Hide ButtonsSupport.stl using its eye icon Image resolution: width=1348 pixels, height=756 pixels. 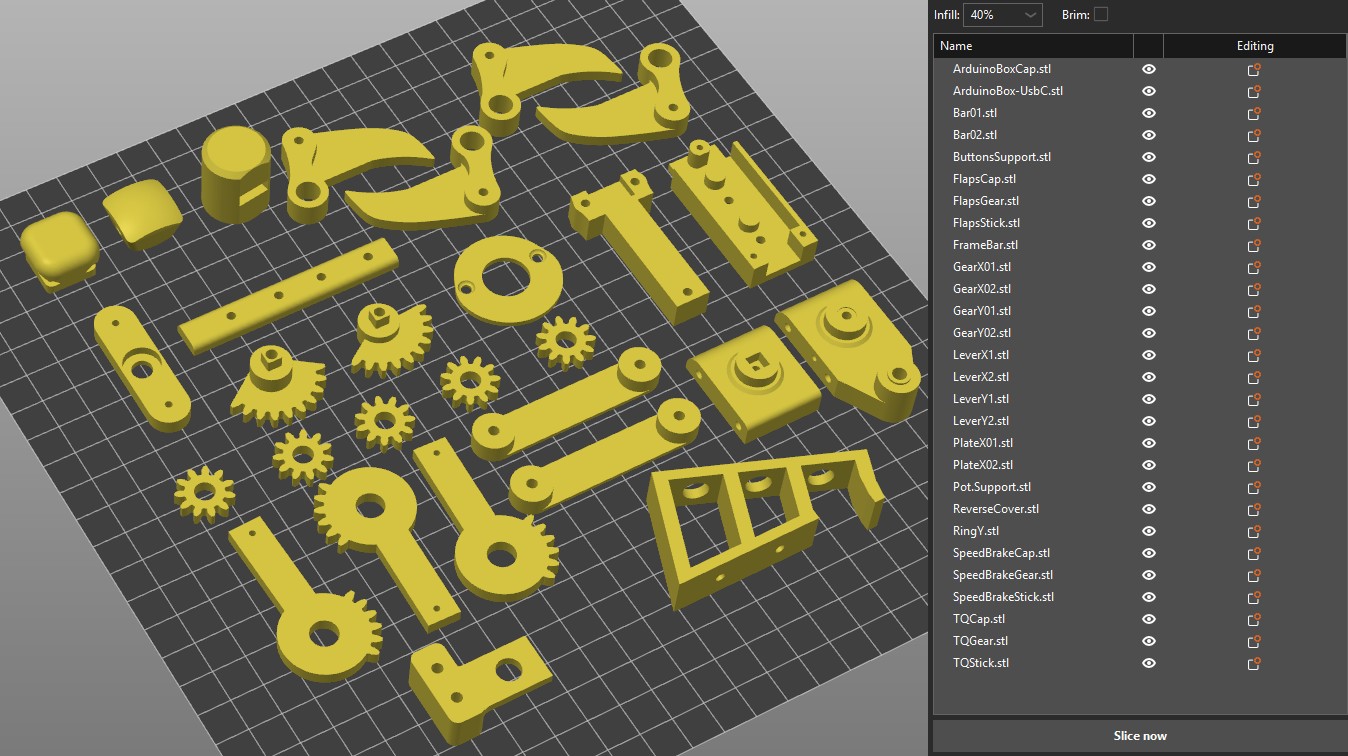(x=1149, y=157)
